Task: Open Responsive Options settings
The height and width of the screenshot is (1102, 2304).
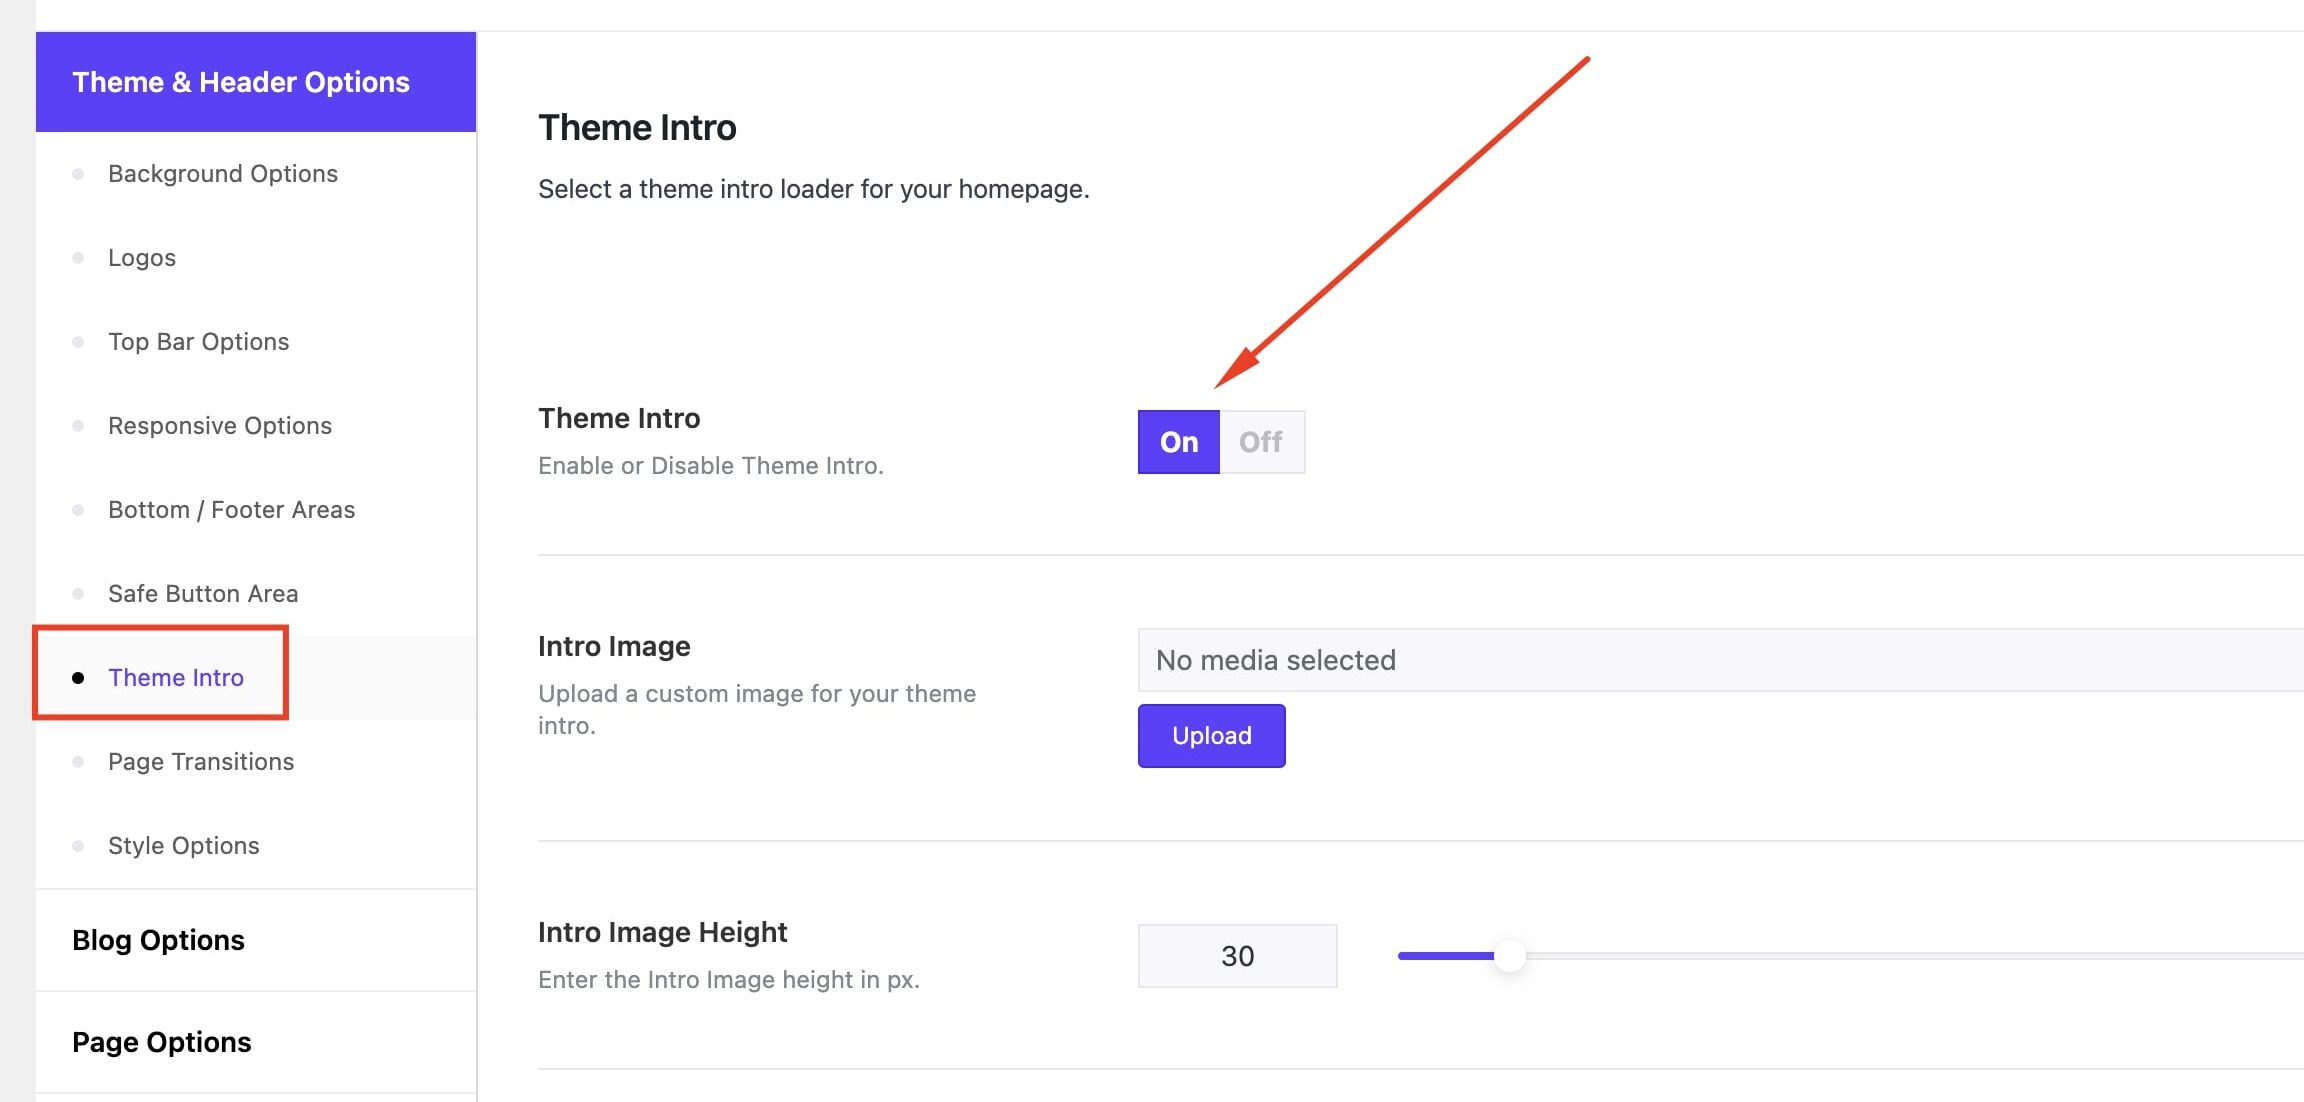Action: [220, 426]
